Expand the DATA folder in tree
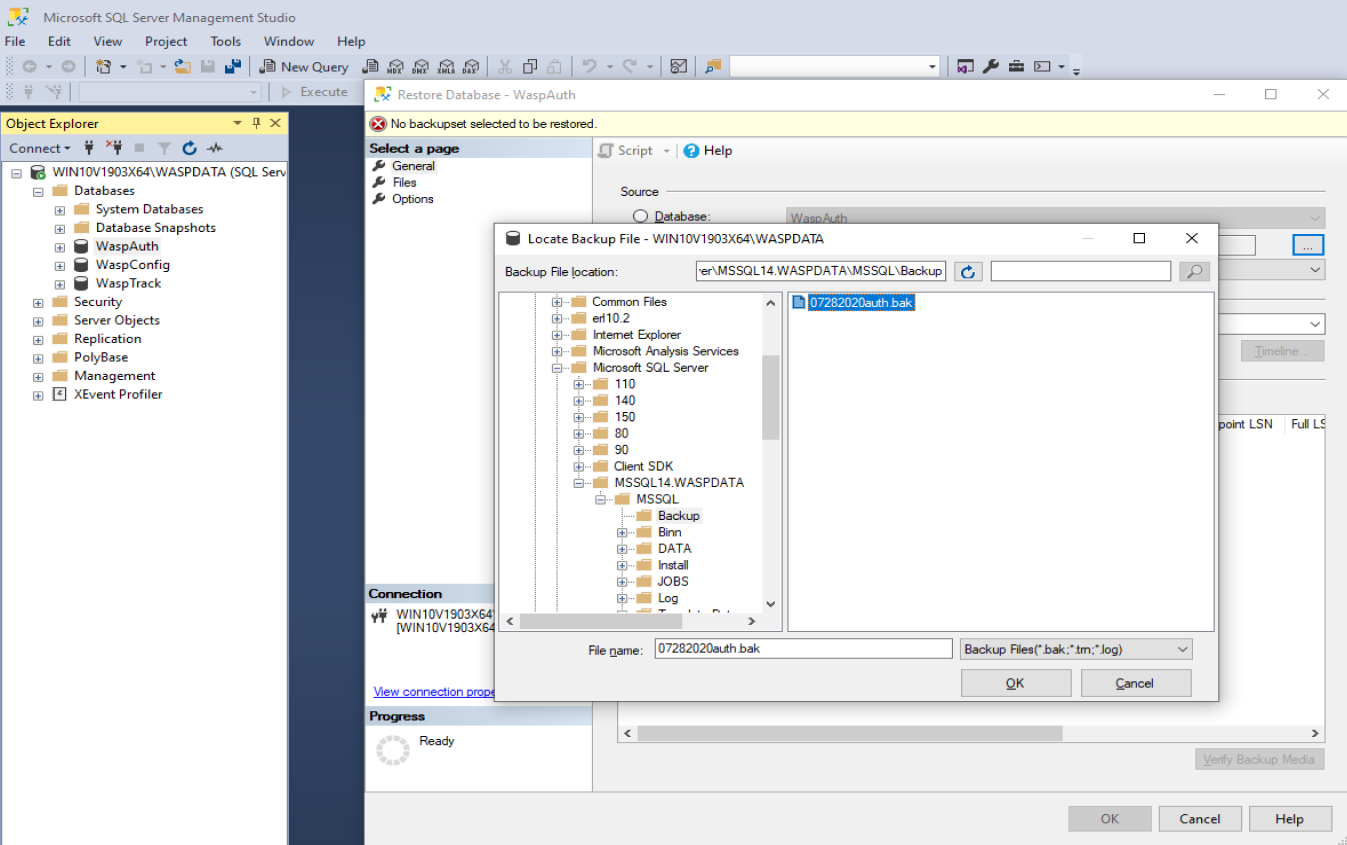The height and width of the screenshot is (845, 1347). tap(622, 549)
